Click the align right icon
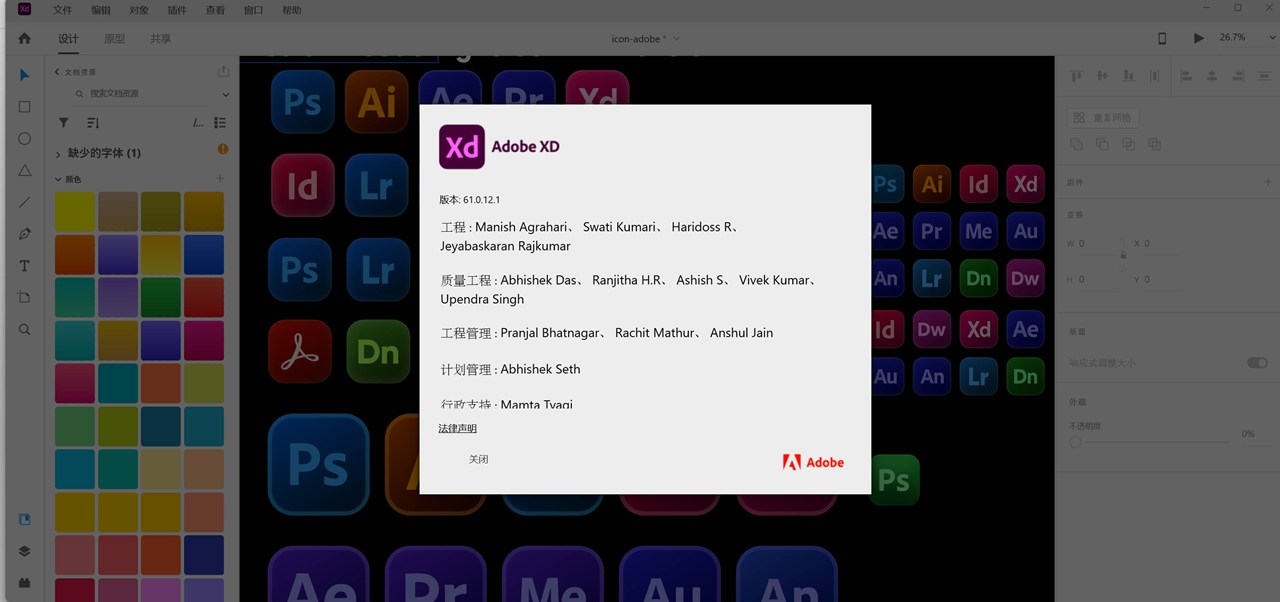 click(x=1237, y=75)
